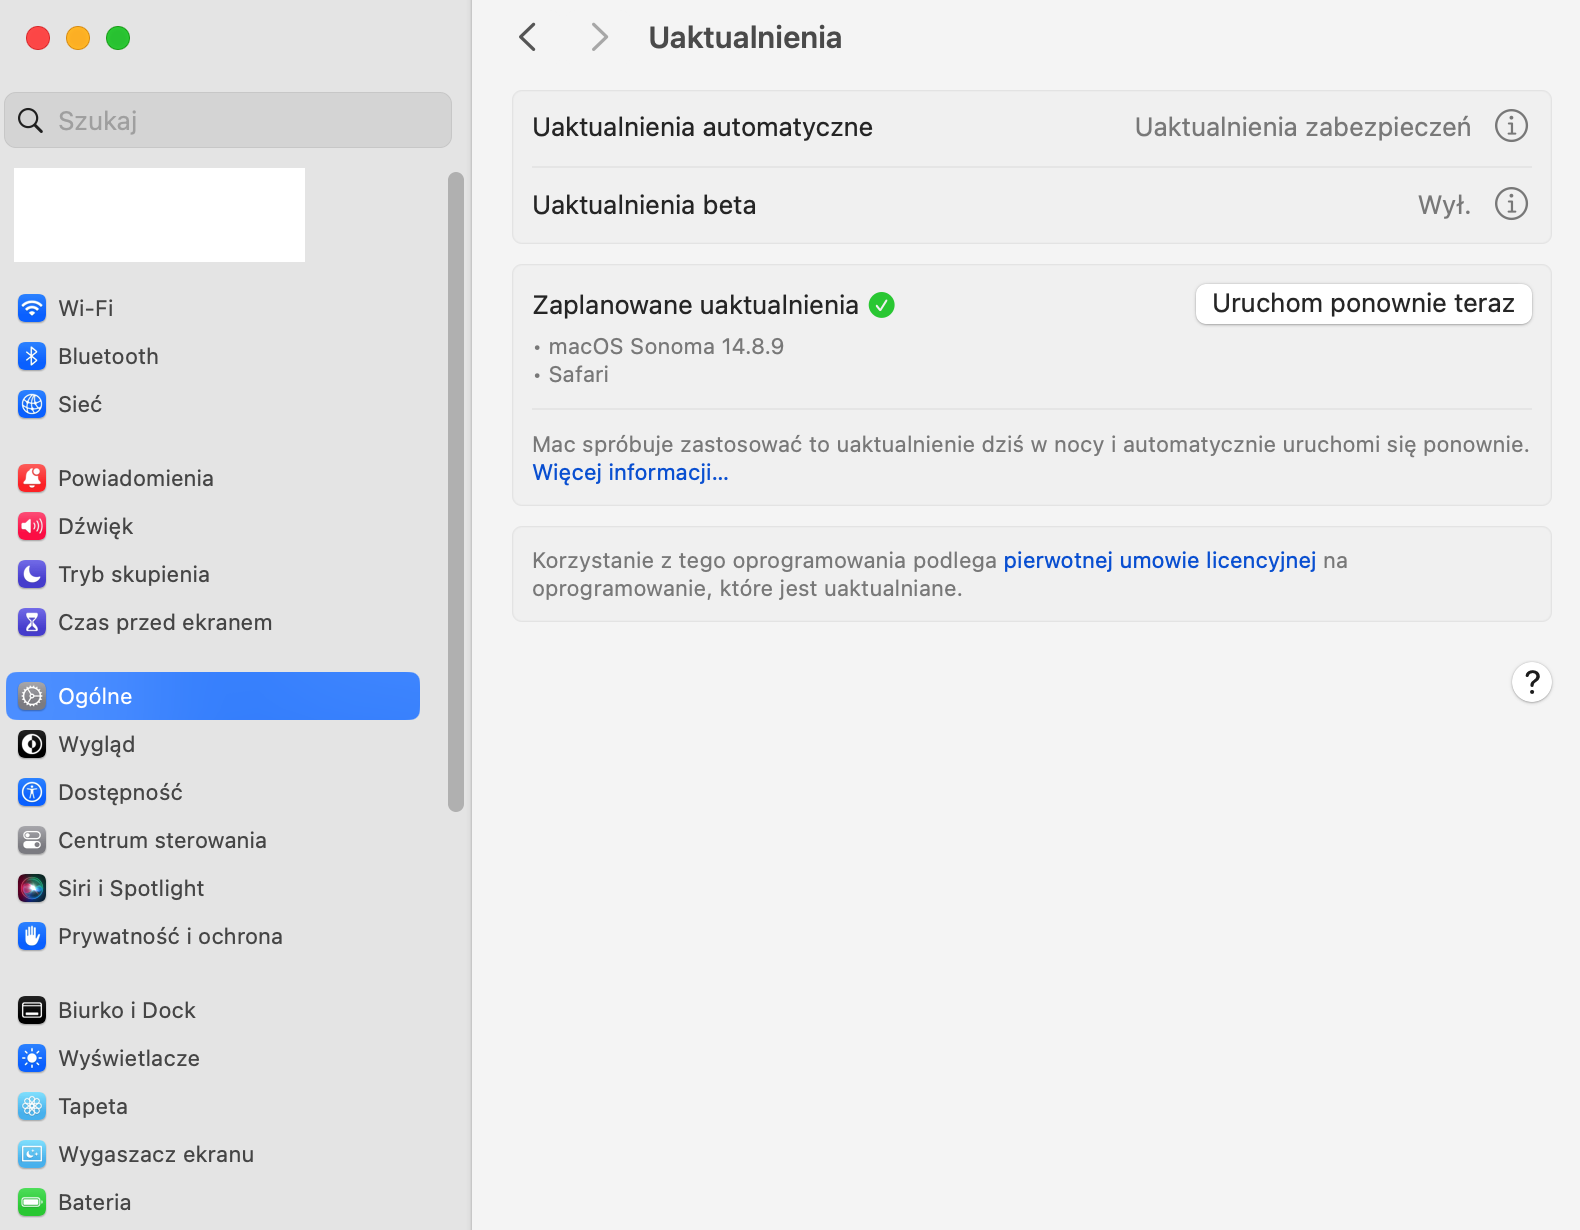Image resolution: width=1580 pixels, height=1230 pixels.
Task: Click the green zoom window button
Action: pos(118,38)
